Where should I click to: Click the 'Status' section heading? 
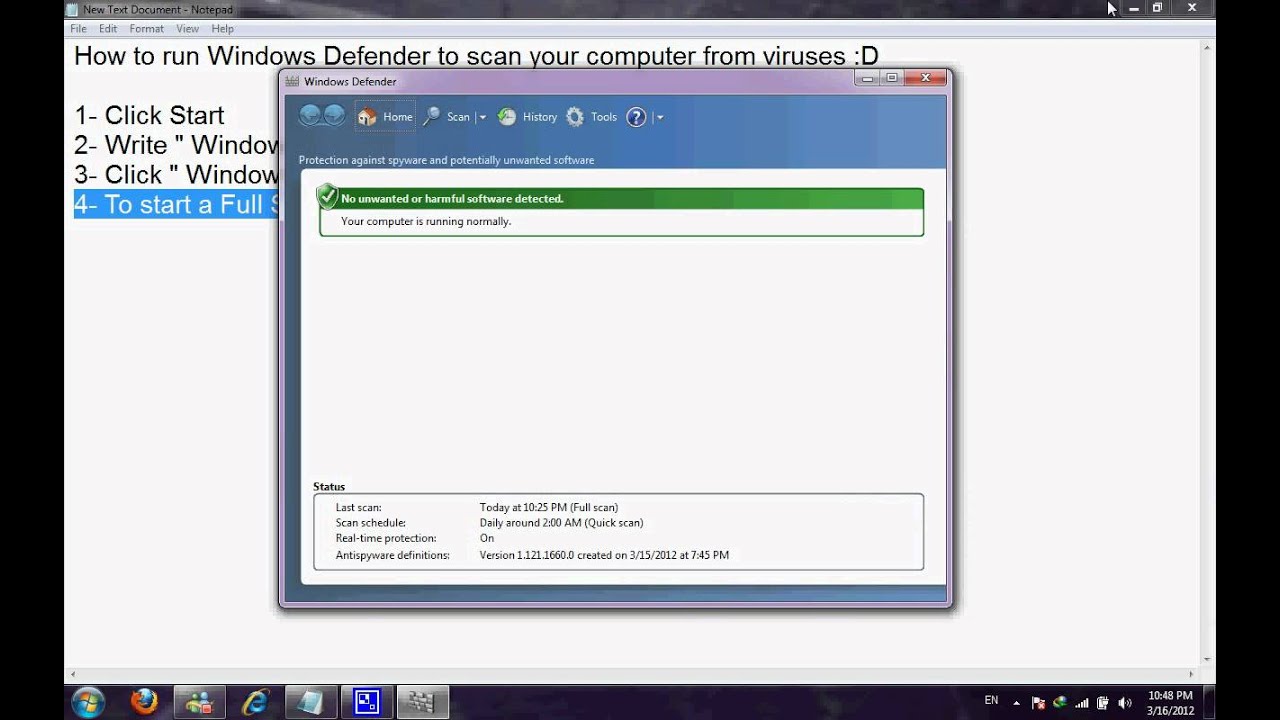point(329,487)
